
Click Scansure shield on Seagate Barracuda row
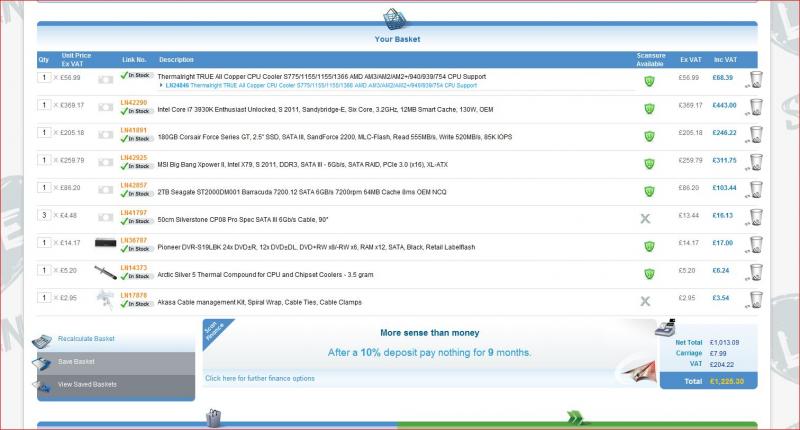pyautogui.click(x=649, y=191)
